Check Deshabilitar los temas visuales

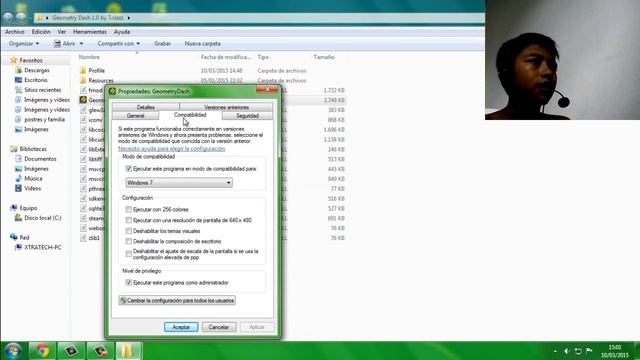coord(129,231)
